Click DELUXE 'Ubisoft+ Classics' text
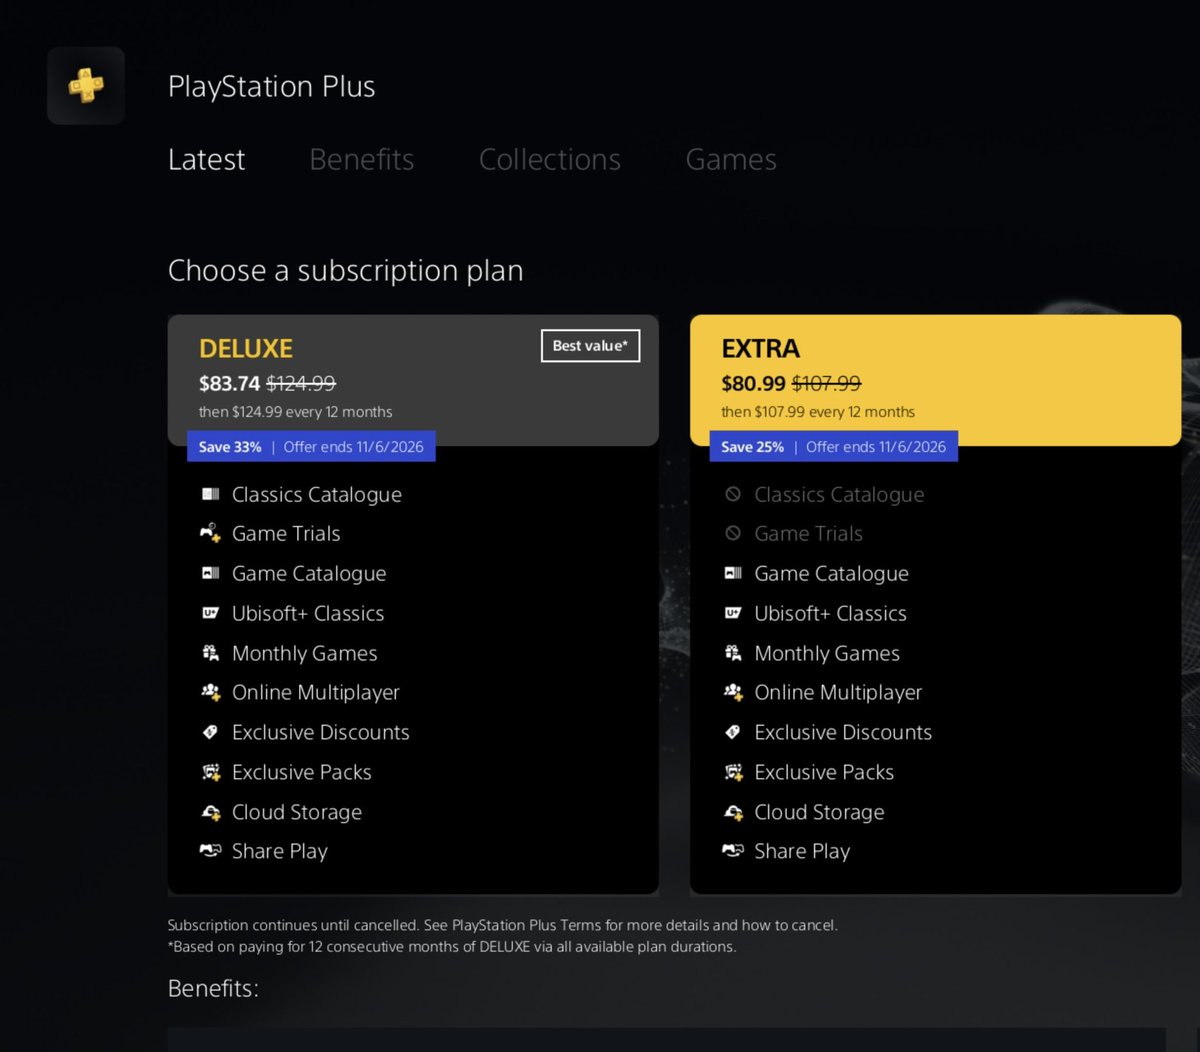 pyautogui.click(x=308, y=613)
